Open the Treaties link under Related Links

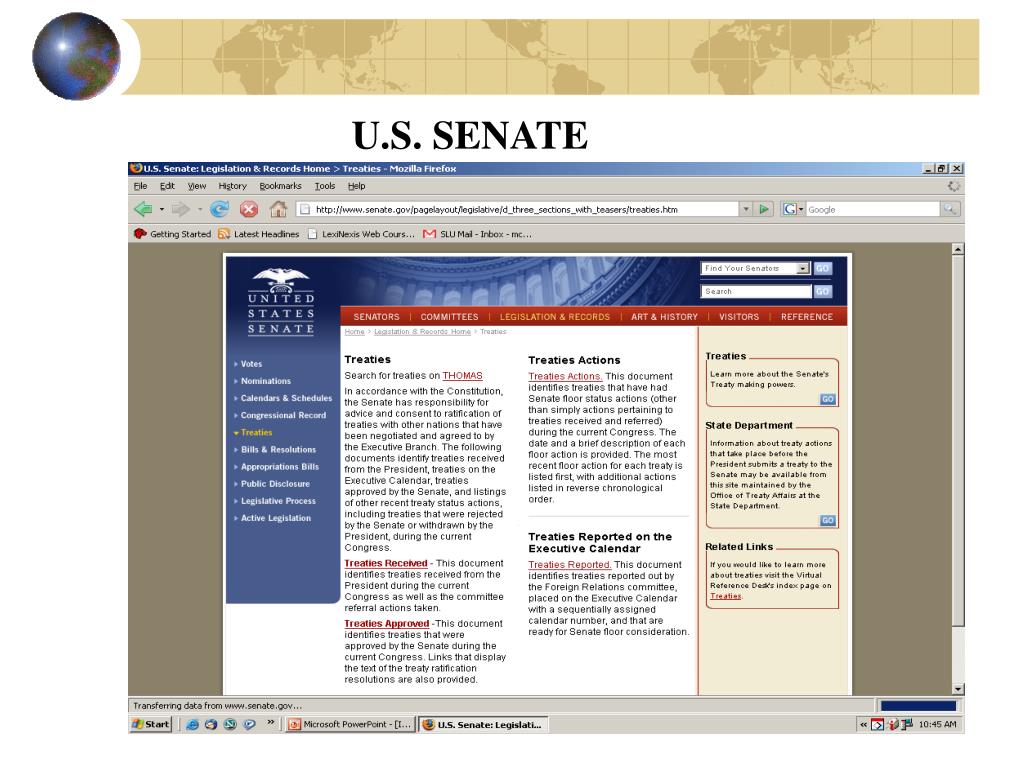[x=726, y=596]
